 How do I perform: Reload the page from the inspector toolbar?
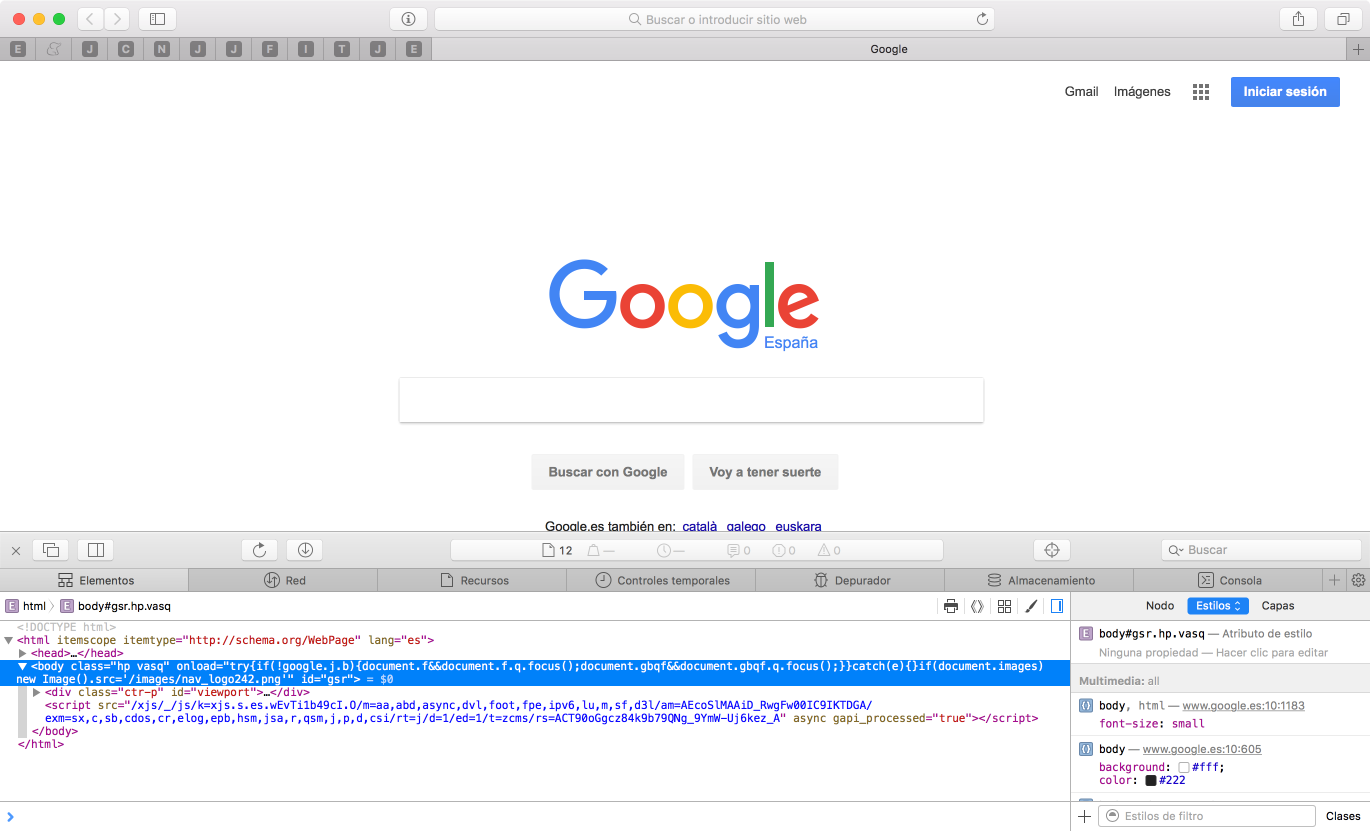(259, 549)
